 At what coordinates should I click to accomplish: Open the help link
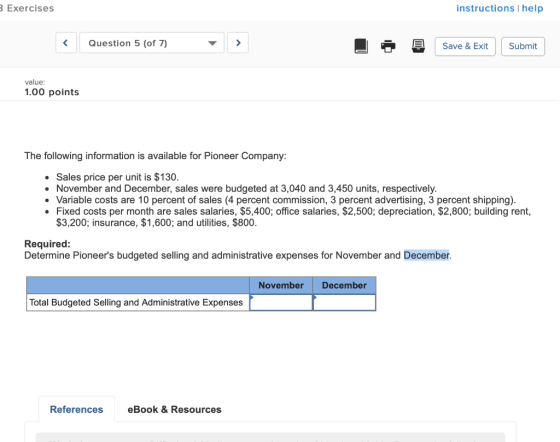(x=532, y=8)
